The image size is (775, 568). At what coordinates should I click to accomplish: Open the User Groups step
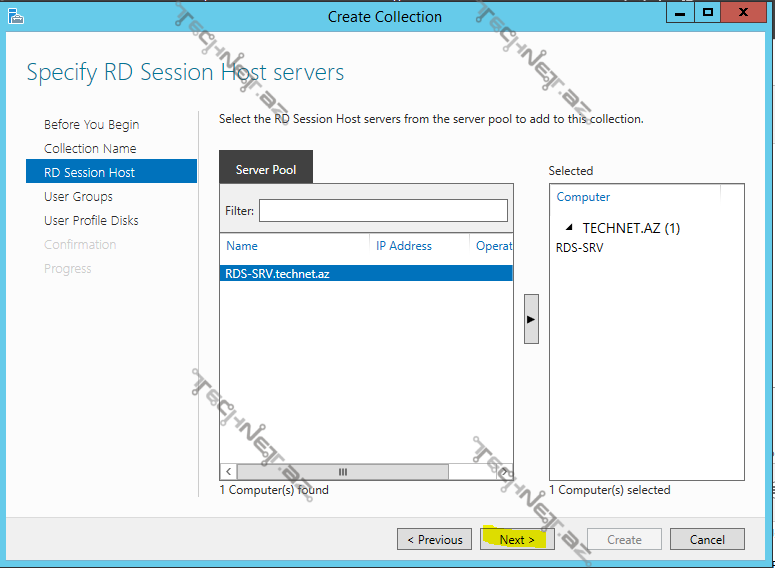coord(78,197)
